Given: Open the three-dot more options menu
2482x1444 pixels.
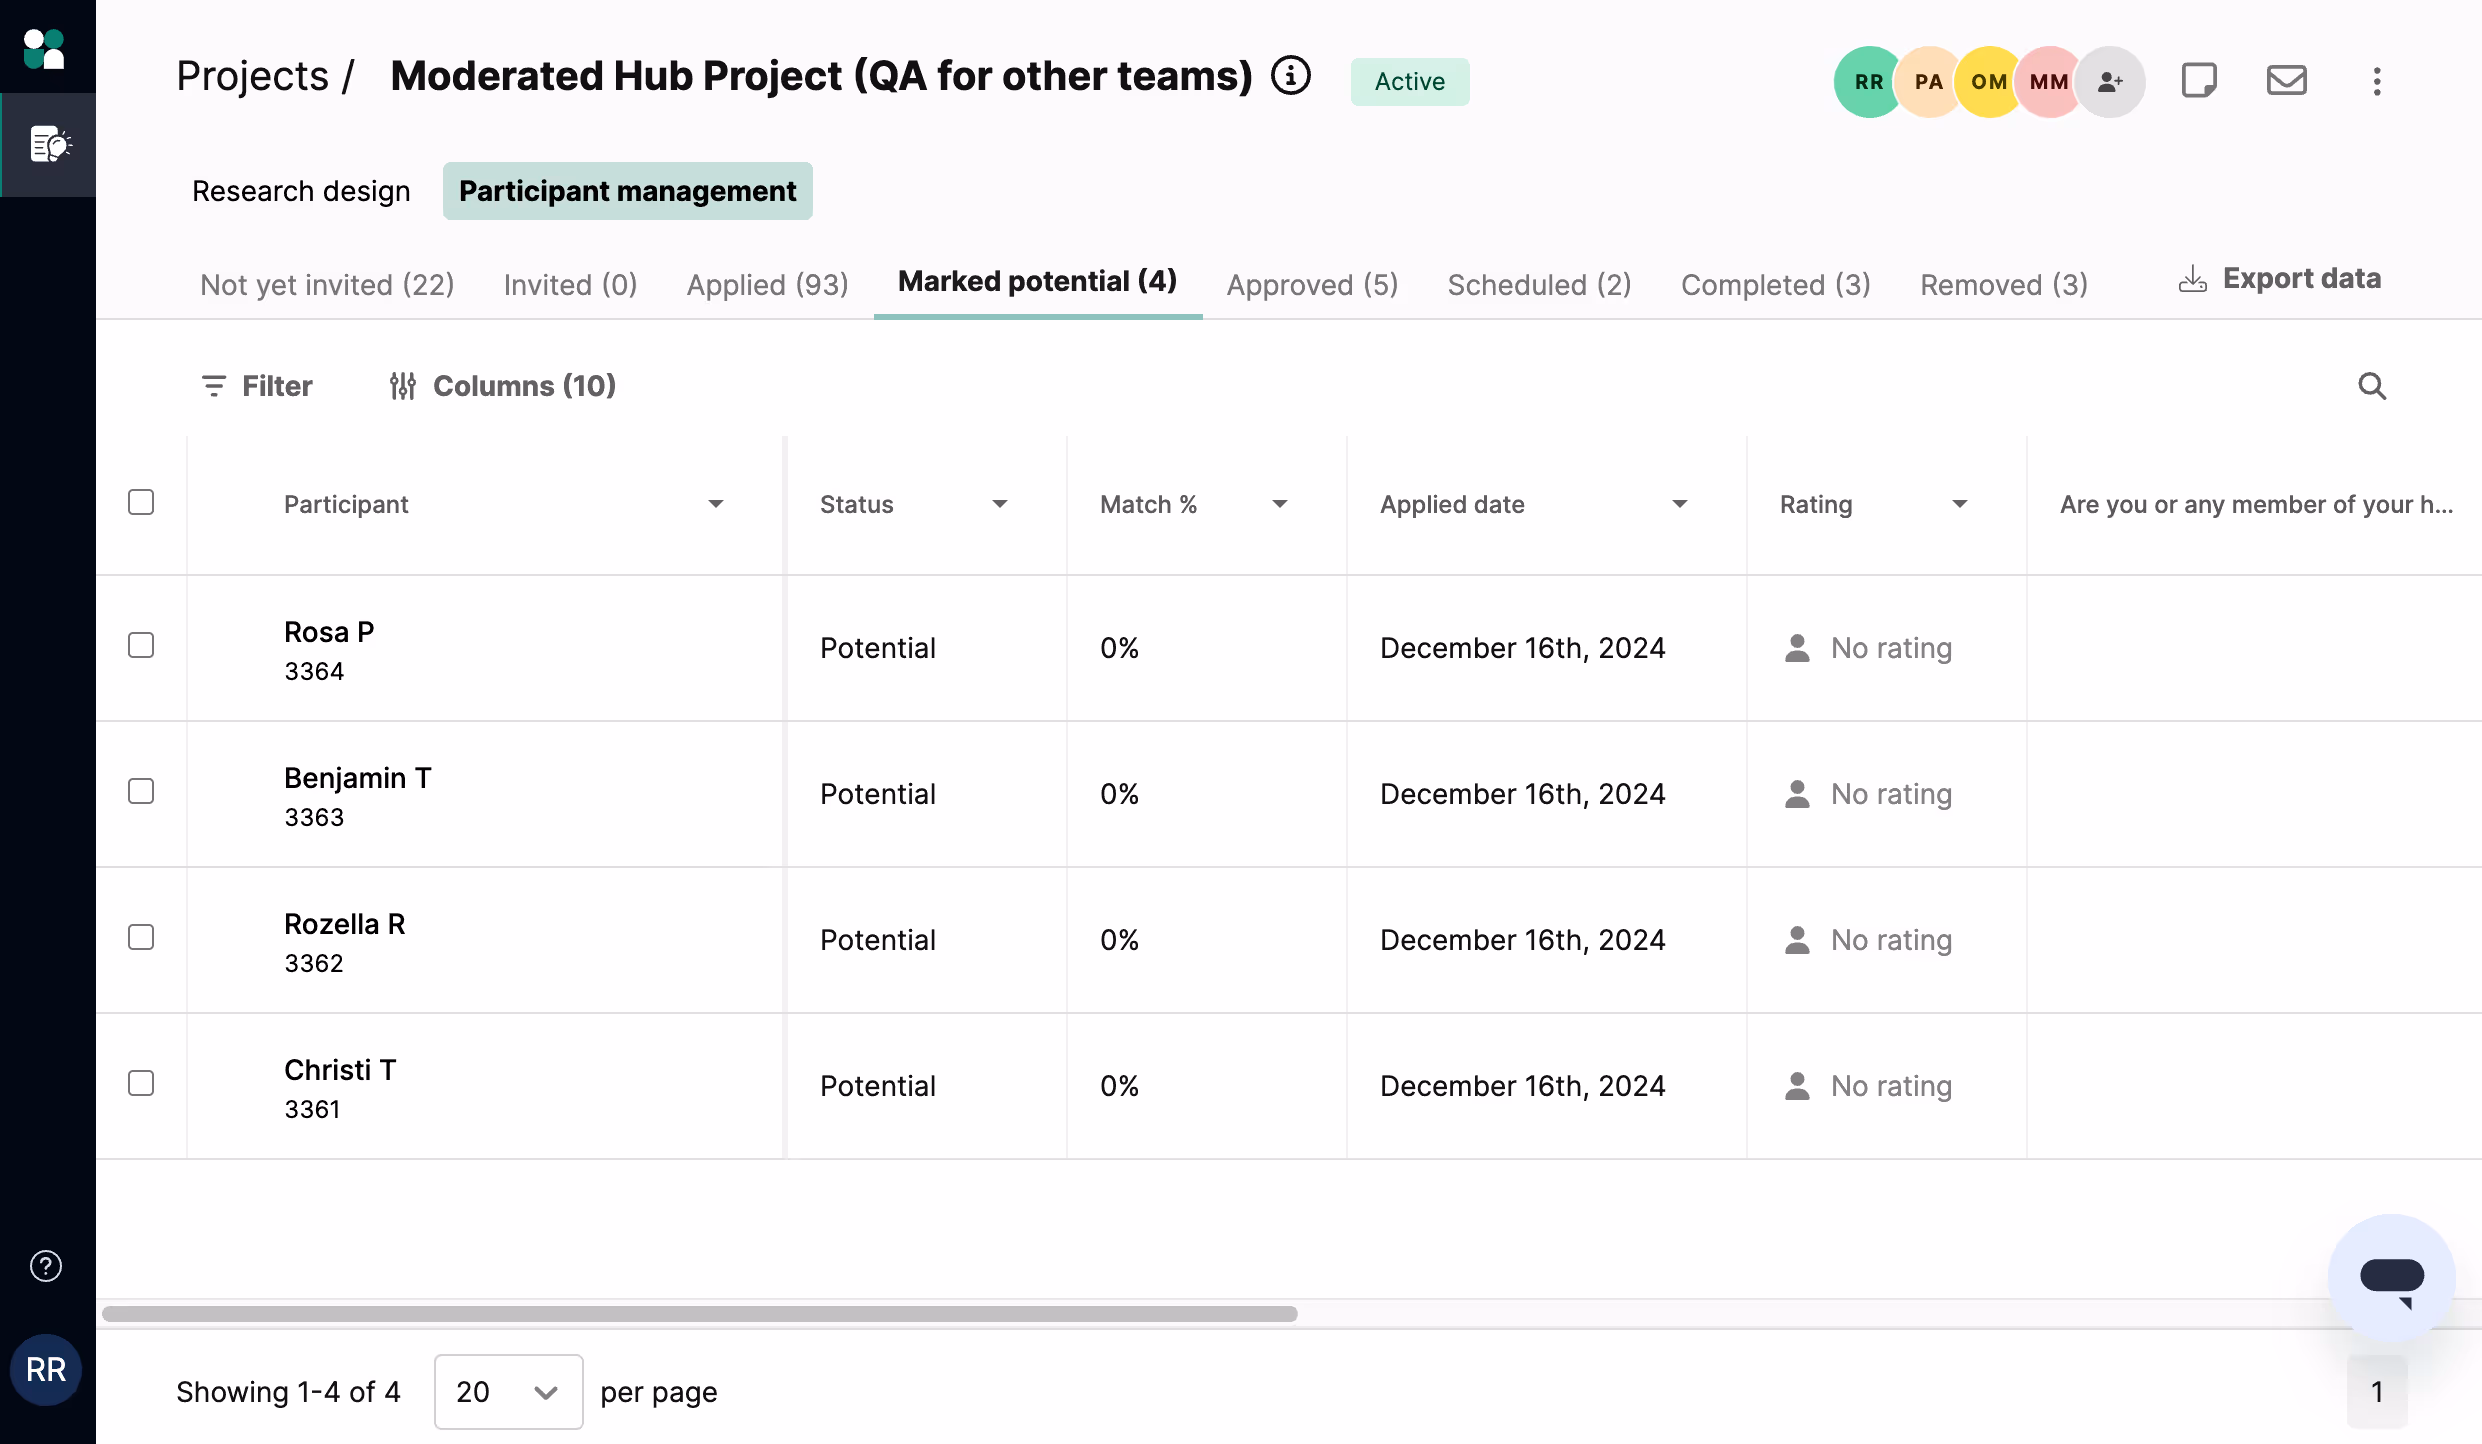Looking at the screenshot, I should (2377, 81).
